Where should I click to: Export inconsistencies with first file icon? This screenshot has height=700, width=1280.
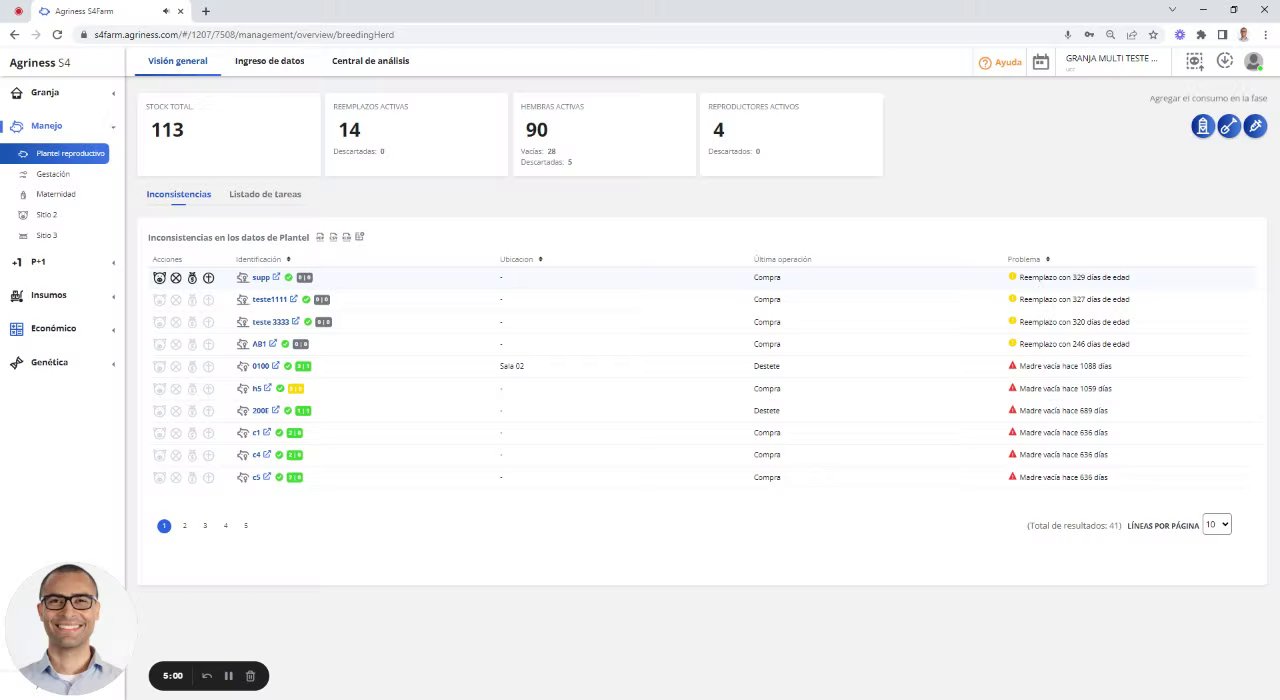(320, 237)
